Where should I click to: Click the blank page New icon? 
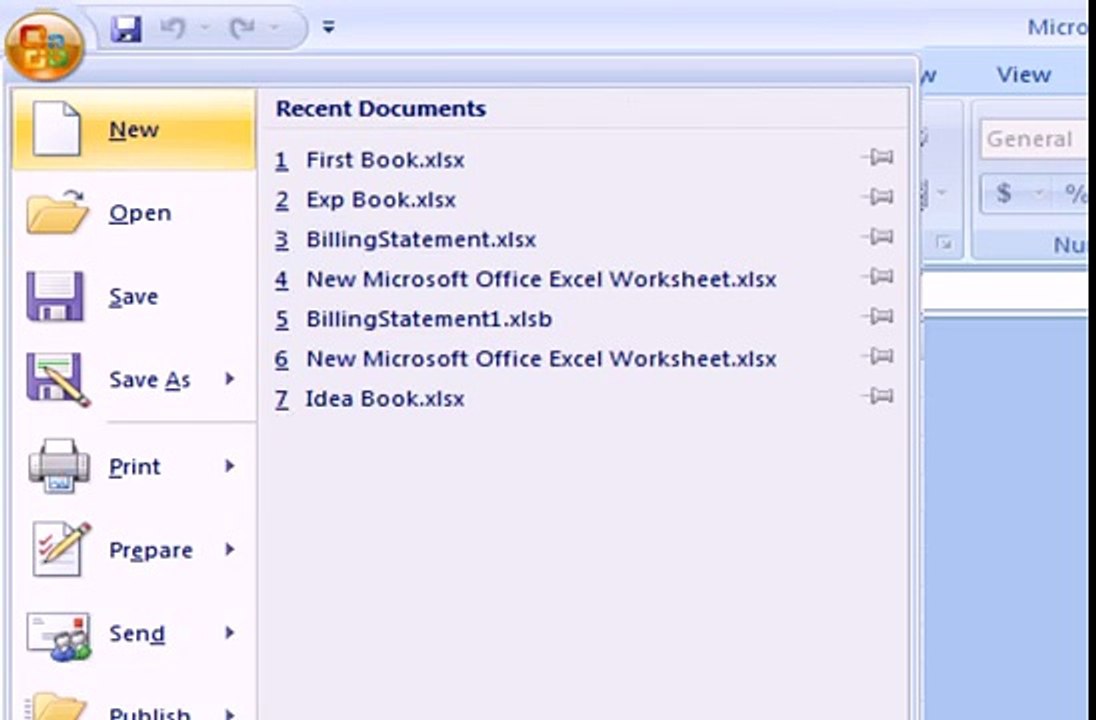(x=57, y=129)
